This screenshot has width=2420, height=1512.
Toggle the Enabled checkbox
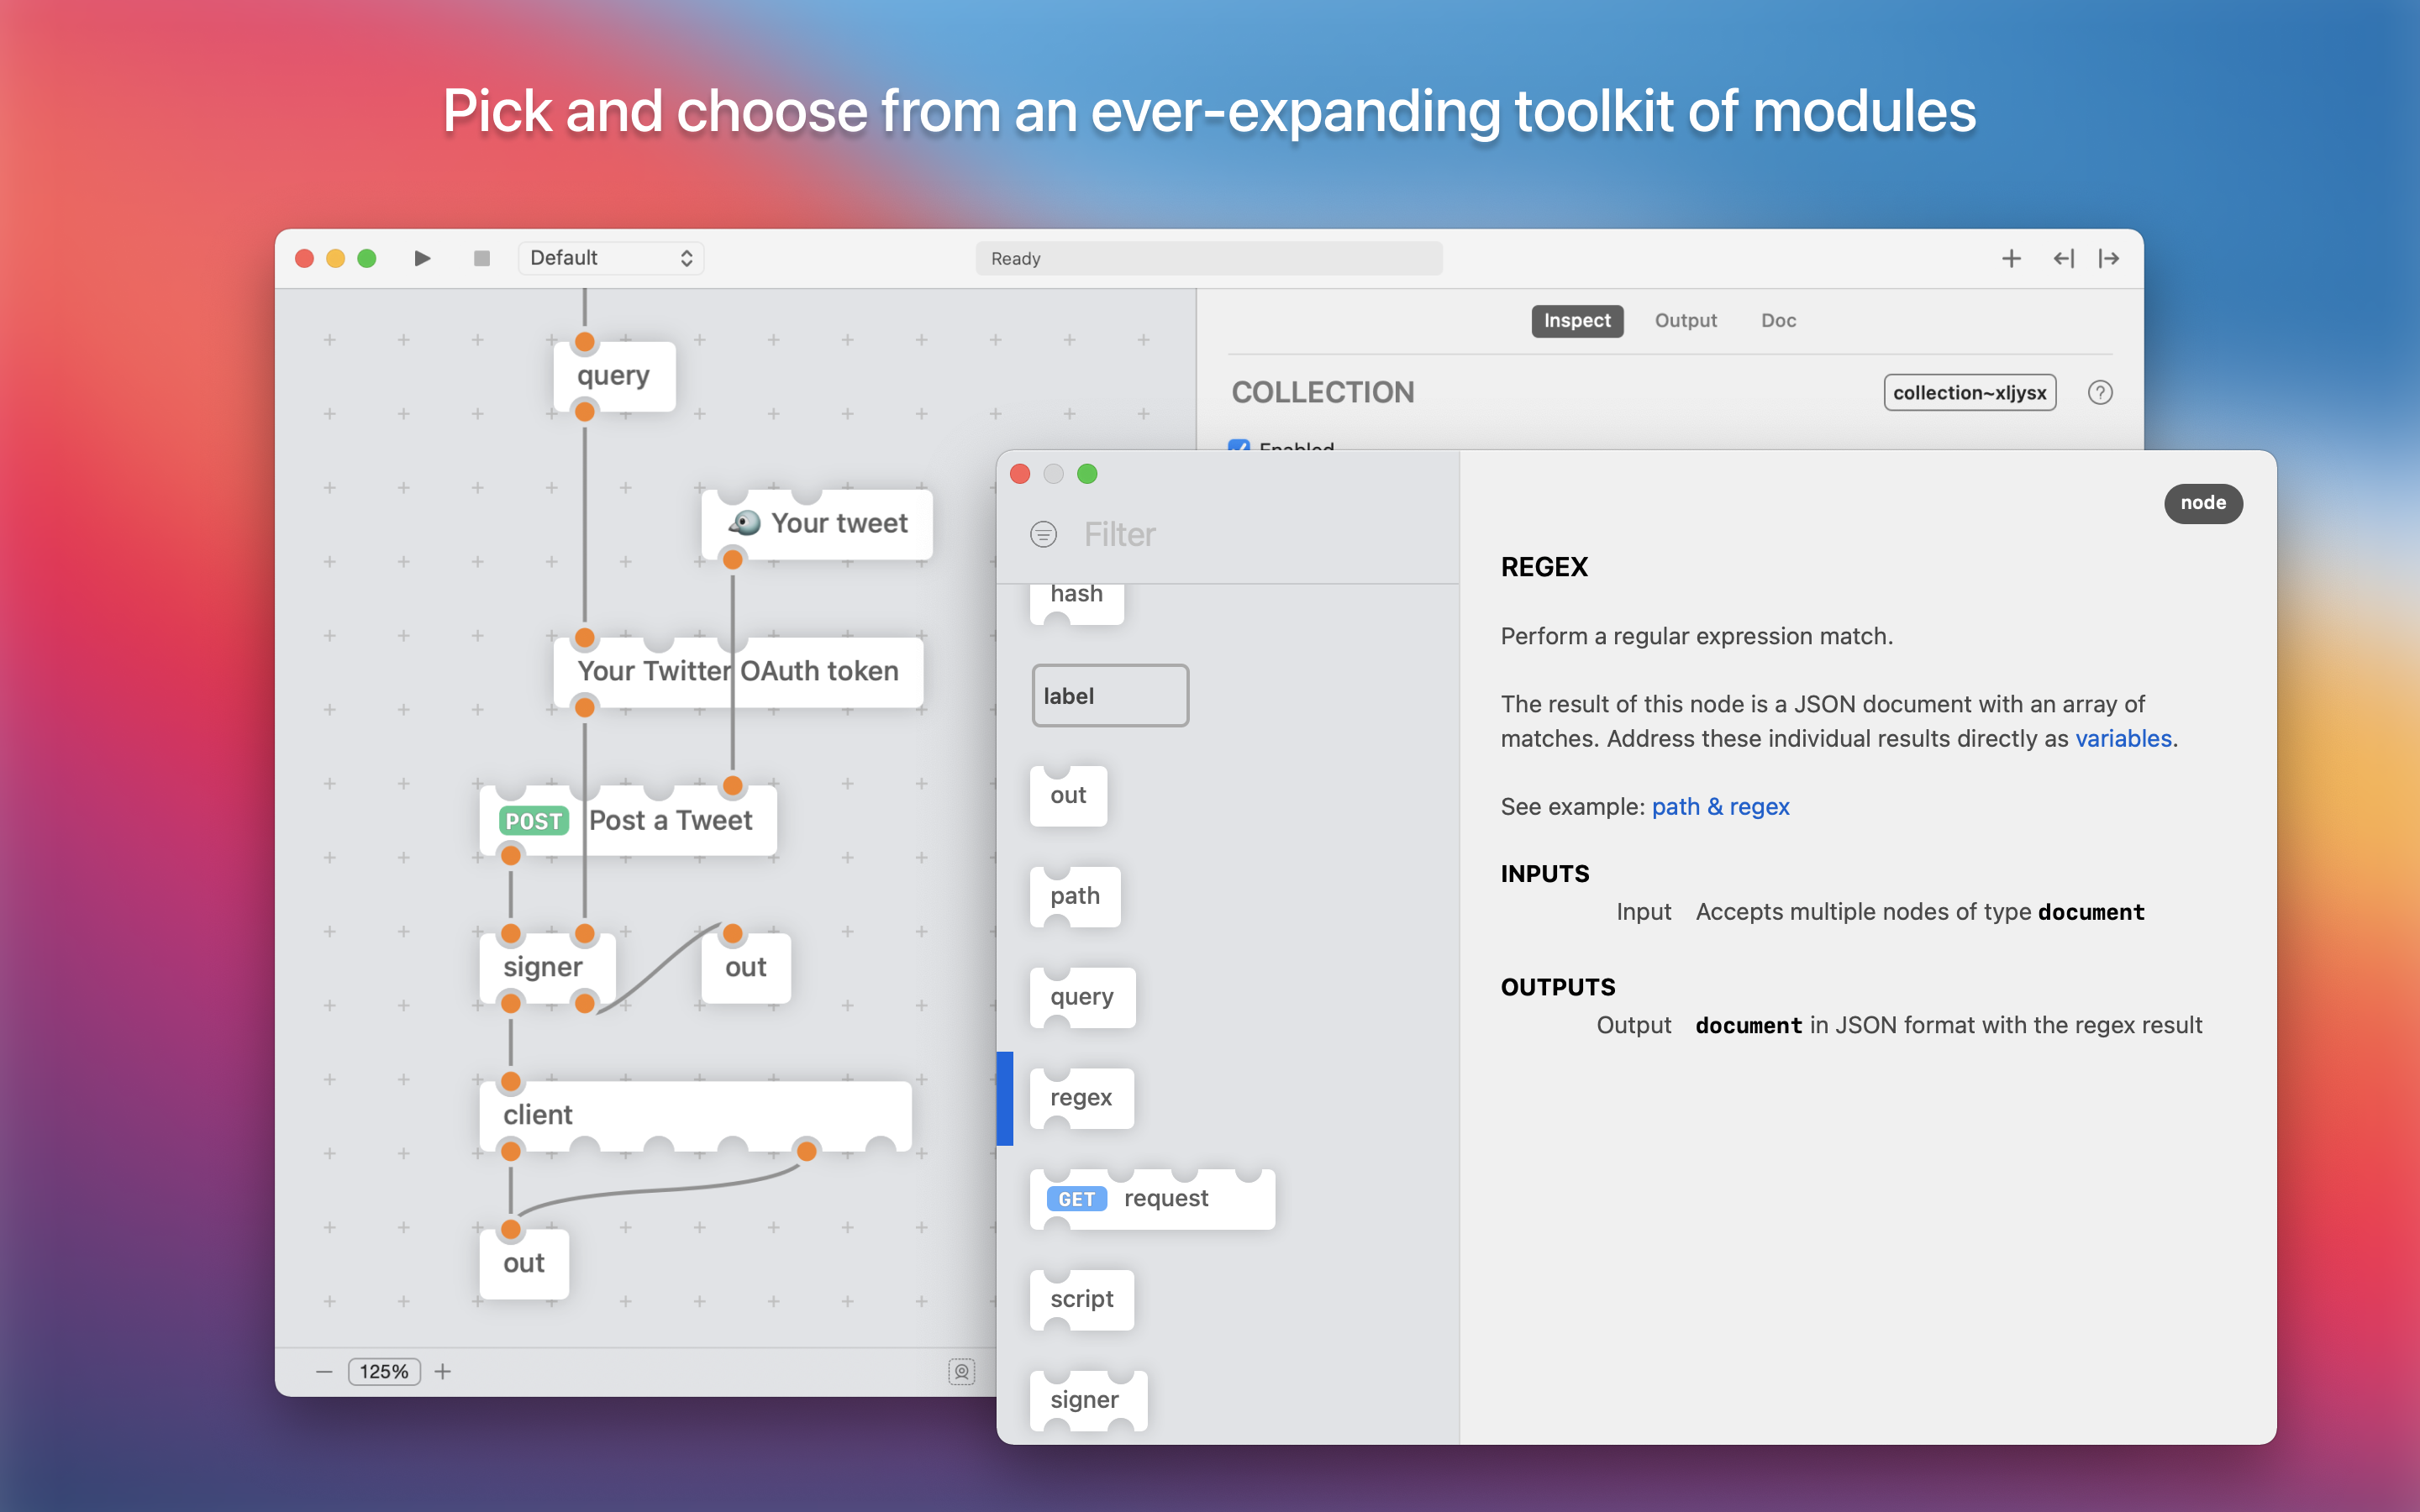1239,446
